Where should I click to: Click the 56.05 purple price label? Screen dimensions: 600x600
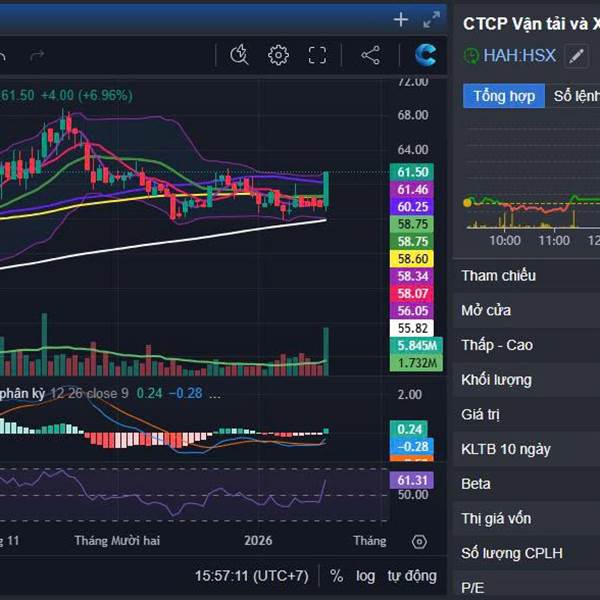click(x=412, y=311)
